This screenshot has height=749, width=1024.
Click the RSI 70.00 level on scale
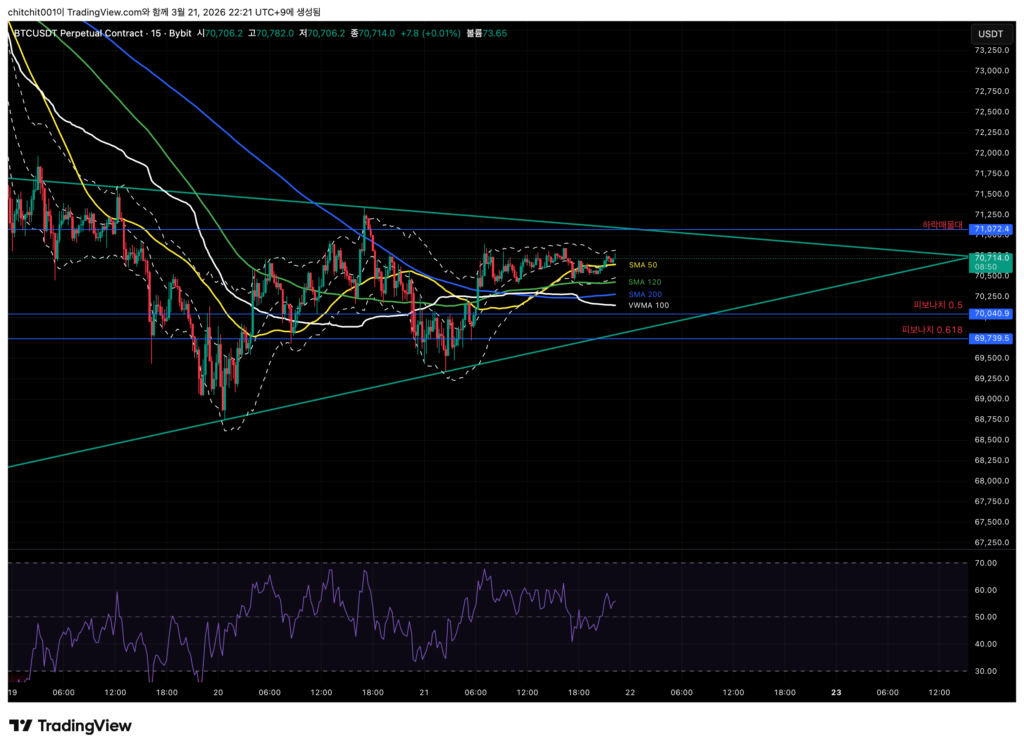(x=987, y=564)
